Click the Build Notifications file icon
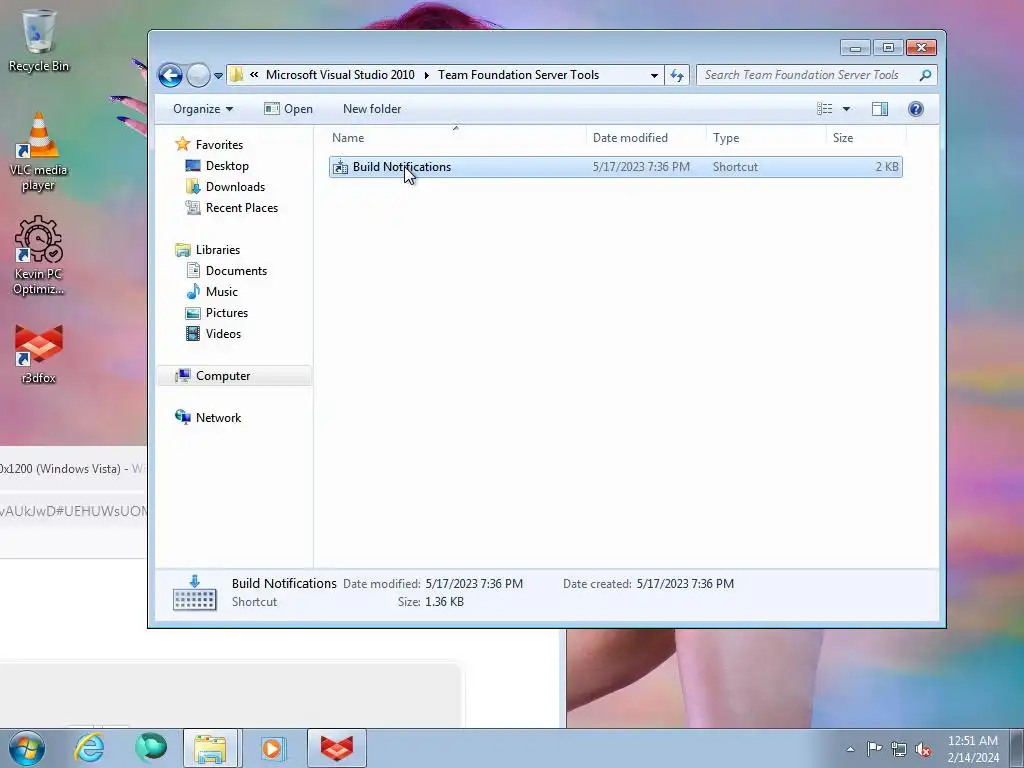 tap(340, 167)
